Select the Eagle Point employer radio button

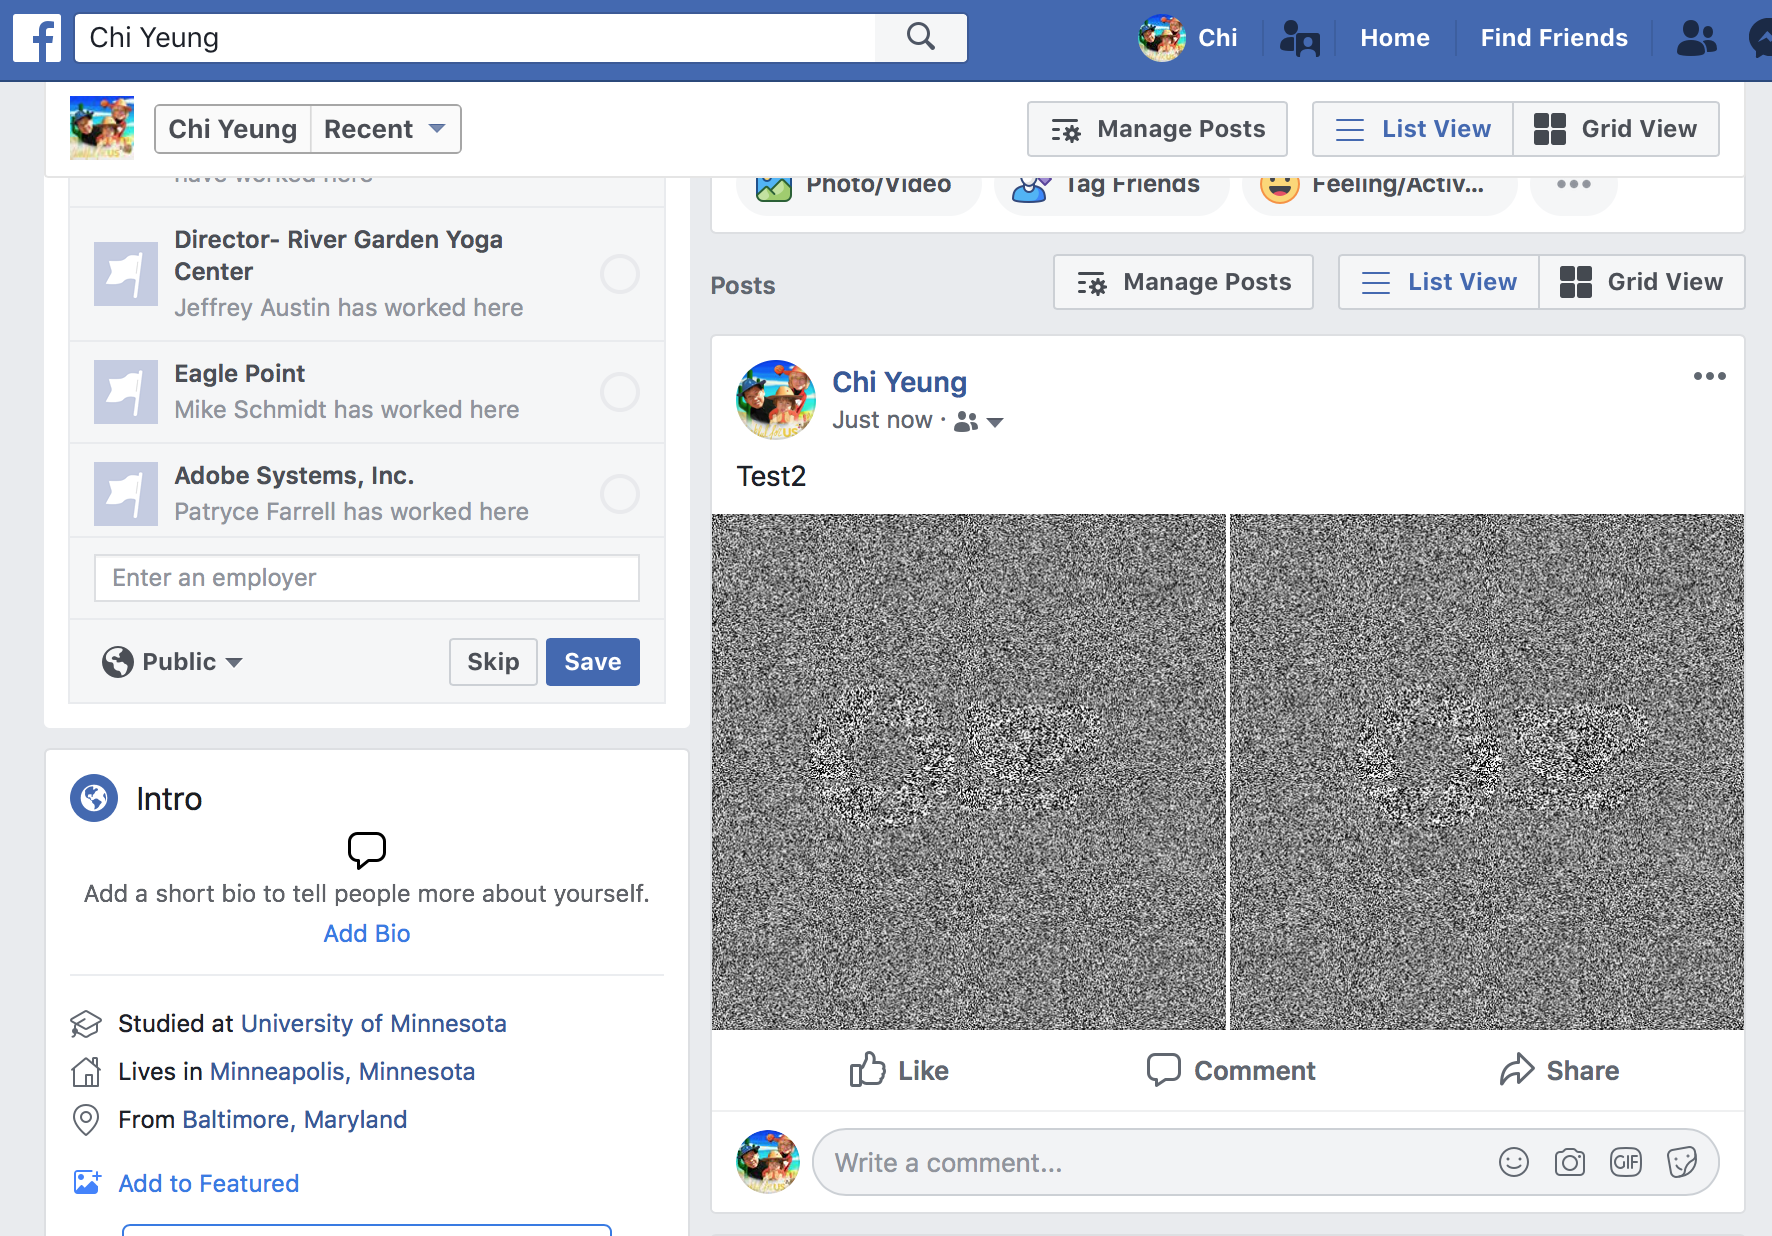tap(620, 392)
